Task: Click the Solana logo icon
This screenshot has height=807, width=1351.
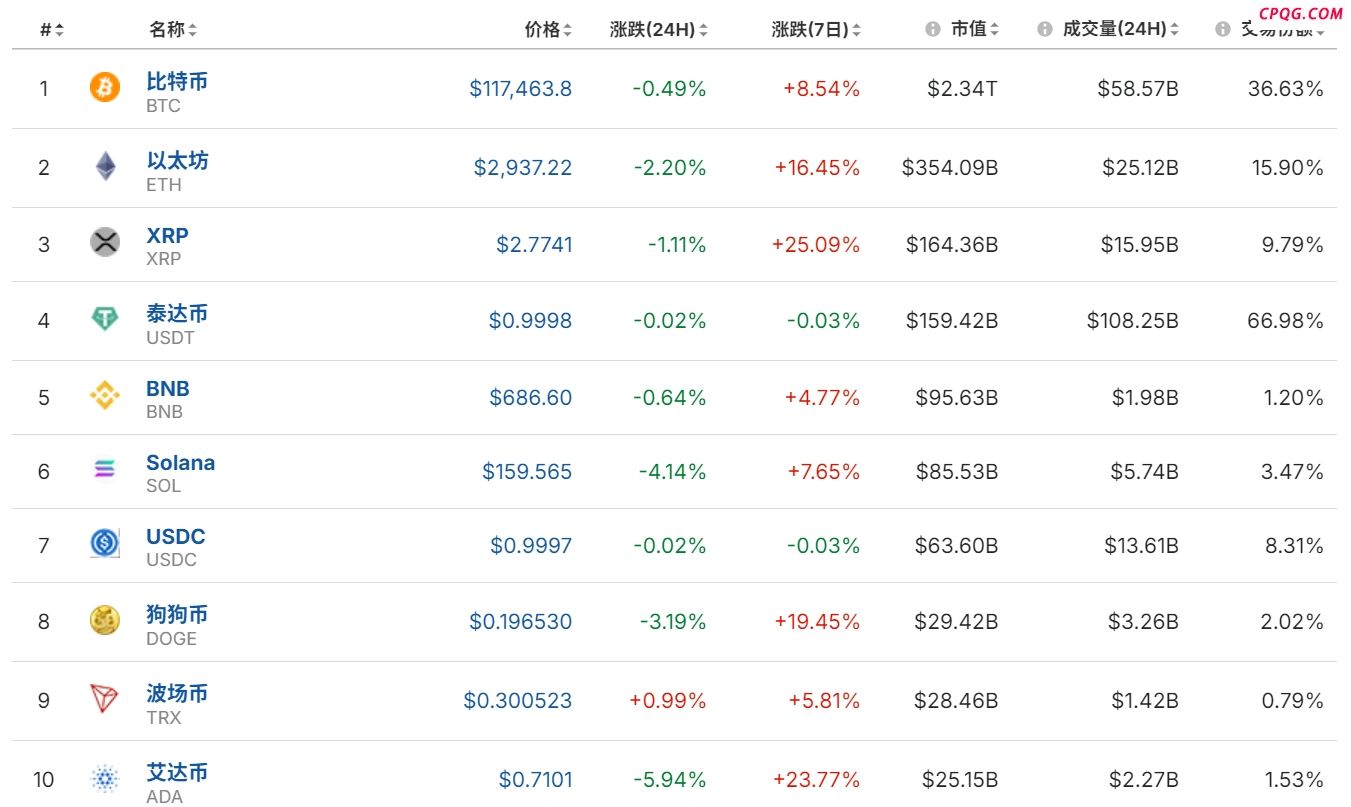Action: coord(104,468)
